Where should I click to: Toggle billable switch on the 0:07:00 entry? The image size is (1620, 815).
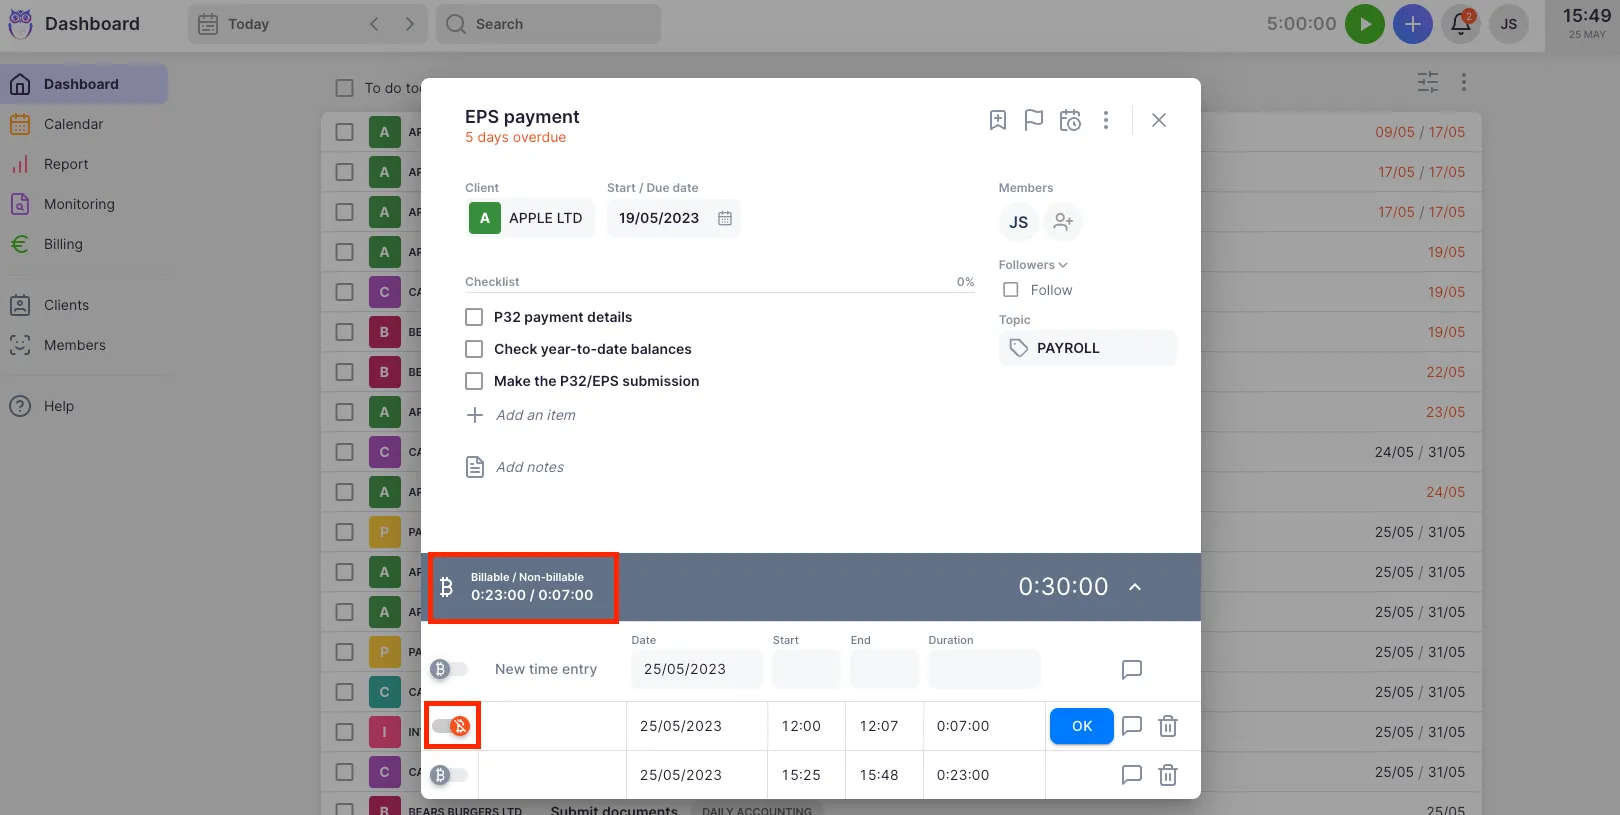pos(452,726)
